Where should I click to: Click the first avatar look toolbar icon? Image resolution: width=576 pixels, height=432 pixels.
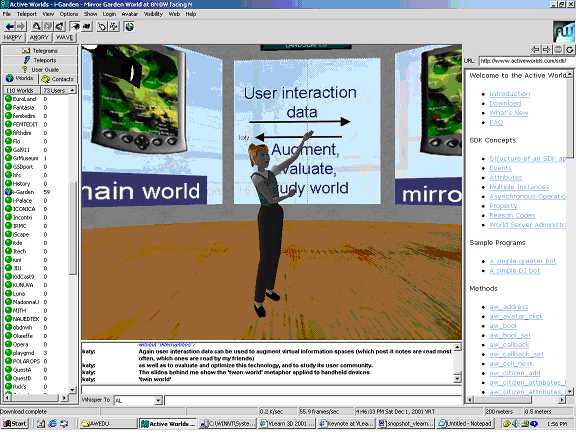click(x=36, y=26)
